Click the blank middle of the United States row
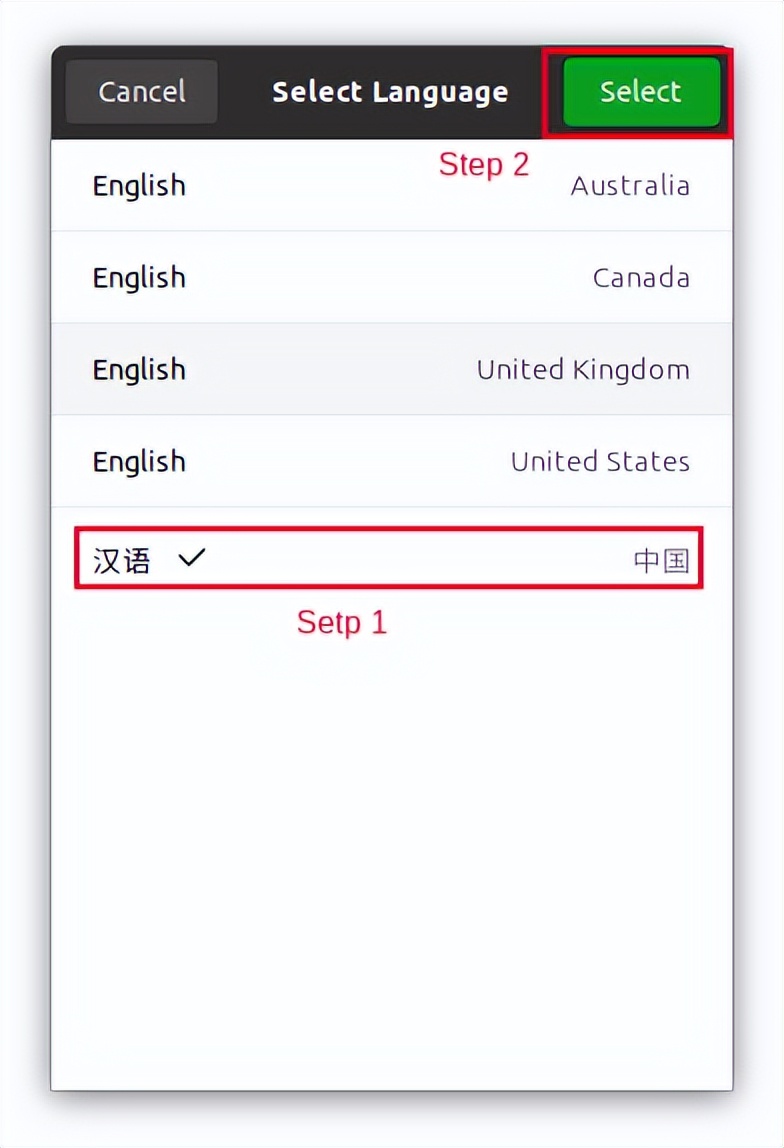The height and width of the screenshot is (1148, 784). (350, 462)
